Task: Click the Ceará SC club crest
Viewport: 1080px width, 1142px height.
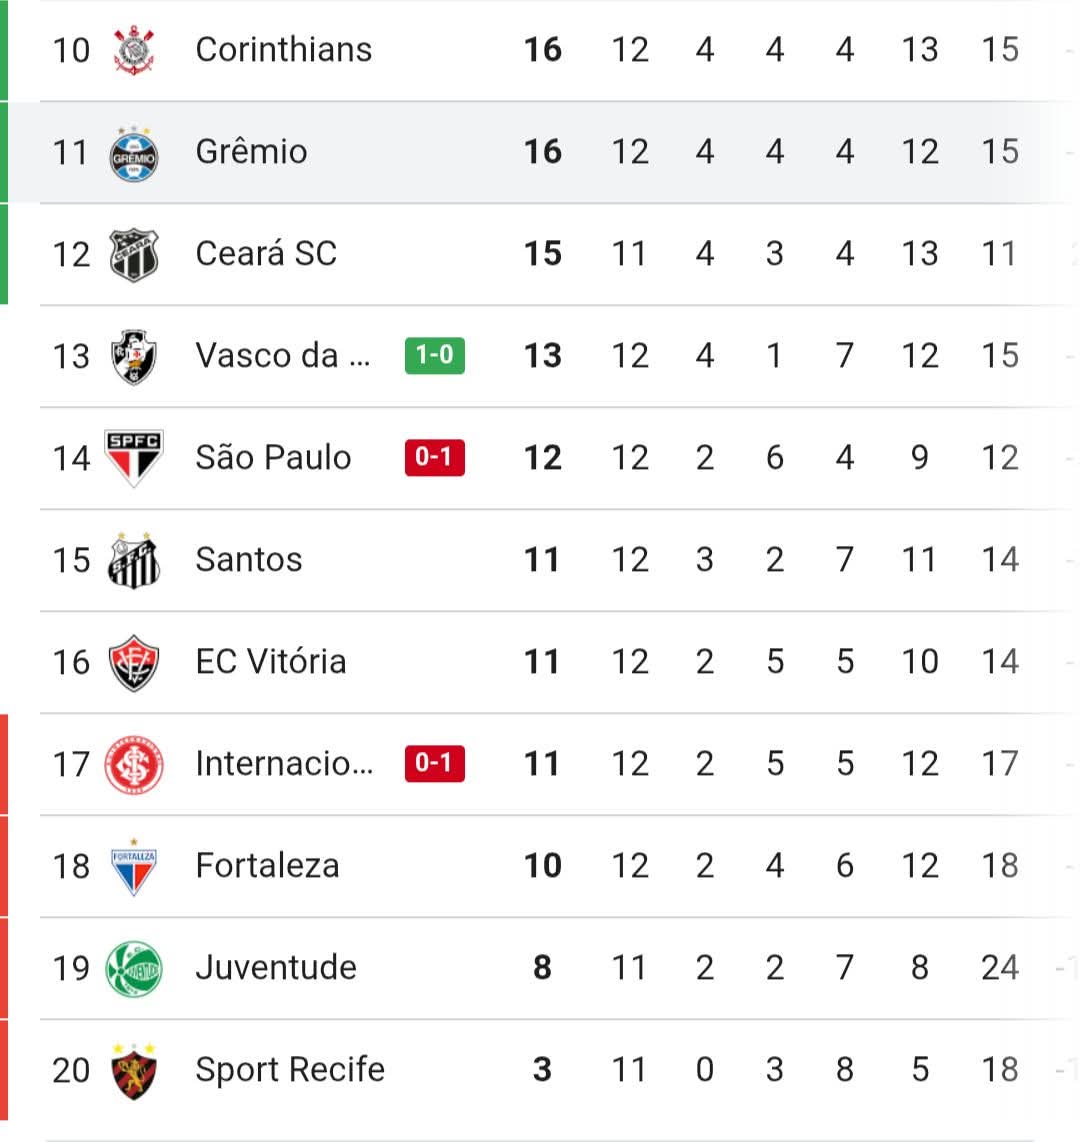Action: (134, 255)
